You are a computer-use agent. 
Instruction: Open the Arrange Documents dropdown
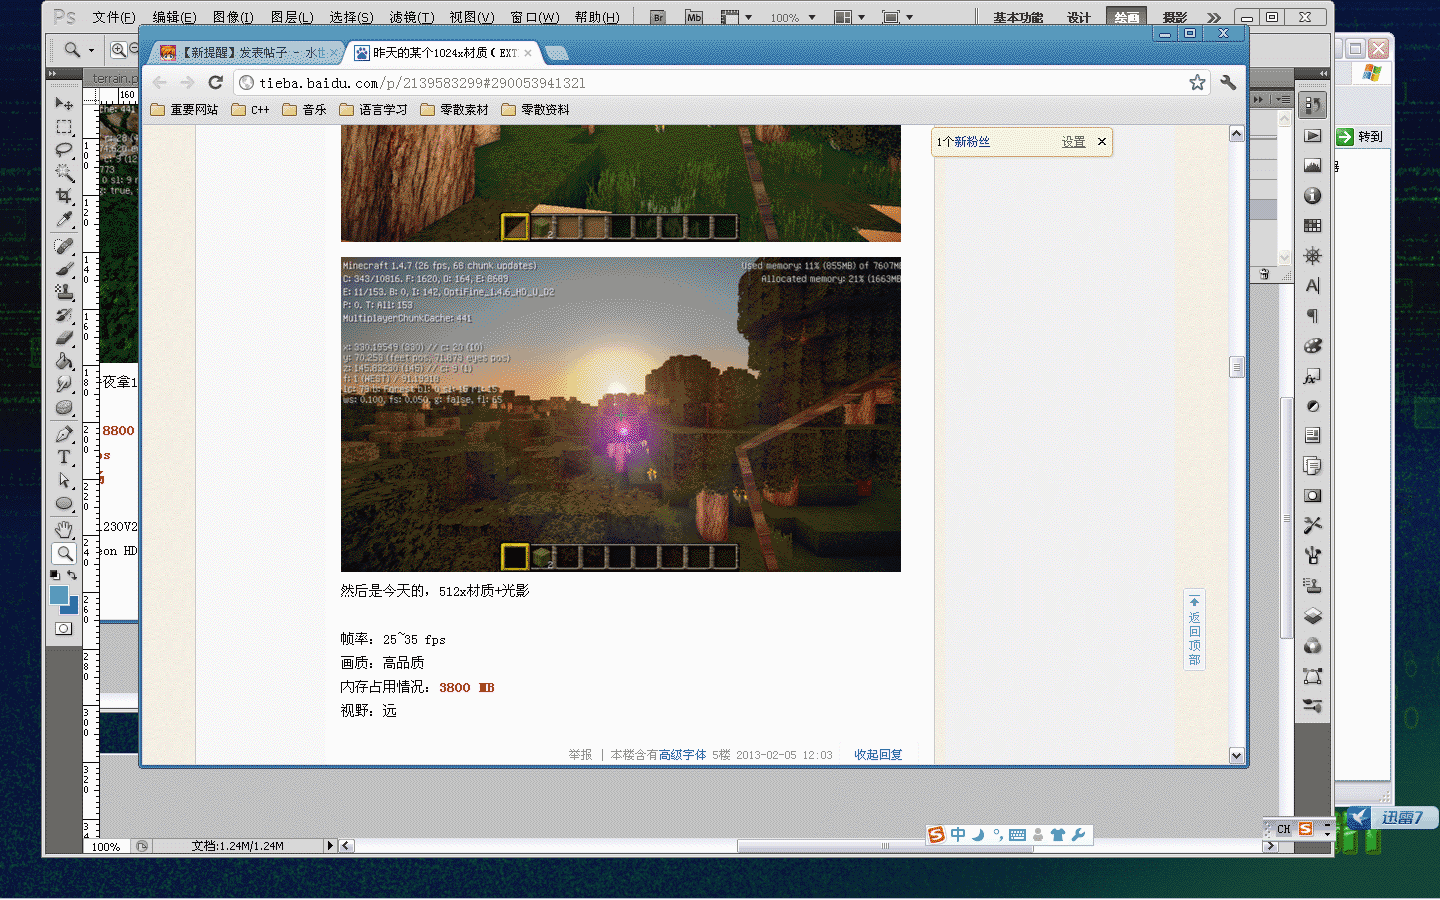[x=848, y=18]
